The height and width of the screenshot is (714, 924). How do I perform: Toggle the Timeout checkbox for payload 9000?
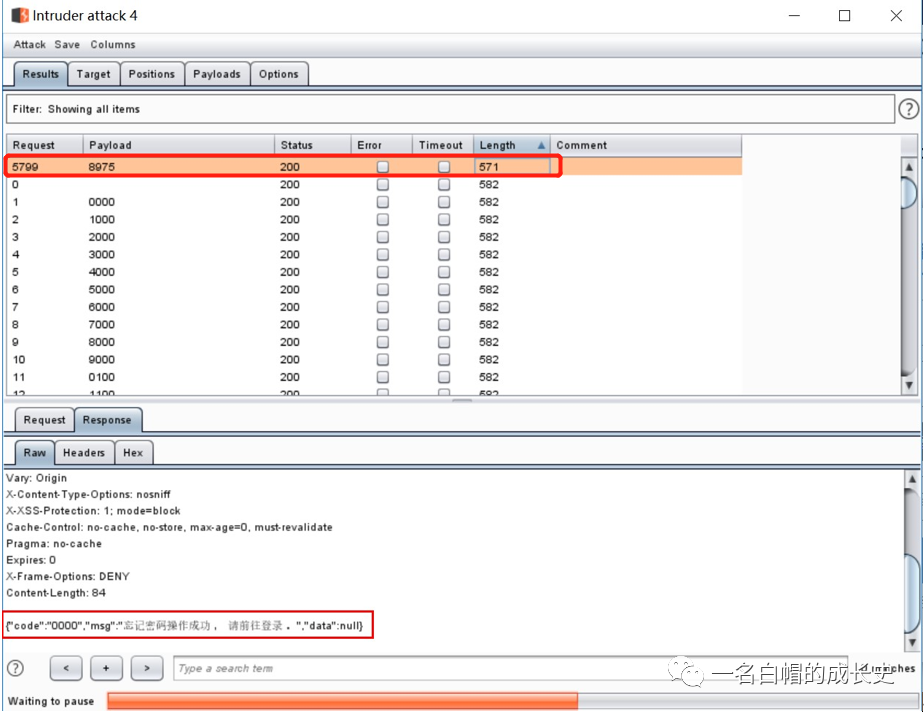pyautogui.click(x=444, y=359)
